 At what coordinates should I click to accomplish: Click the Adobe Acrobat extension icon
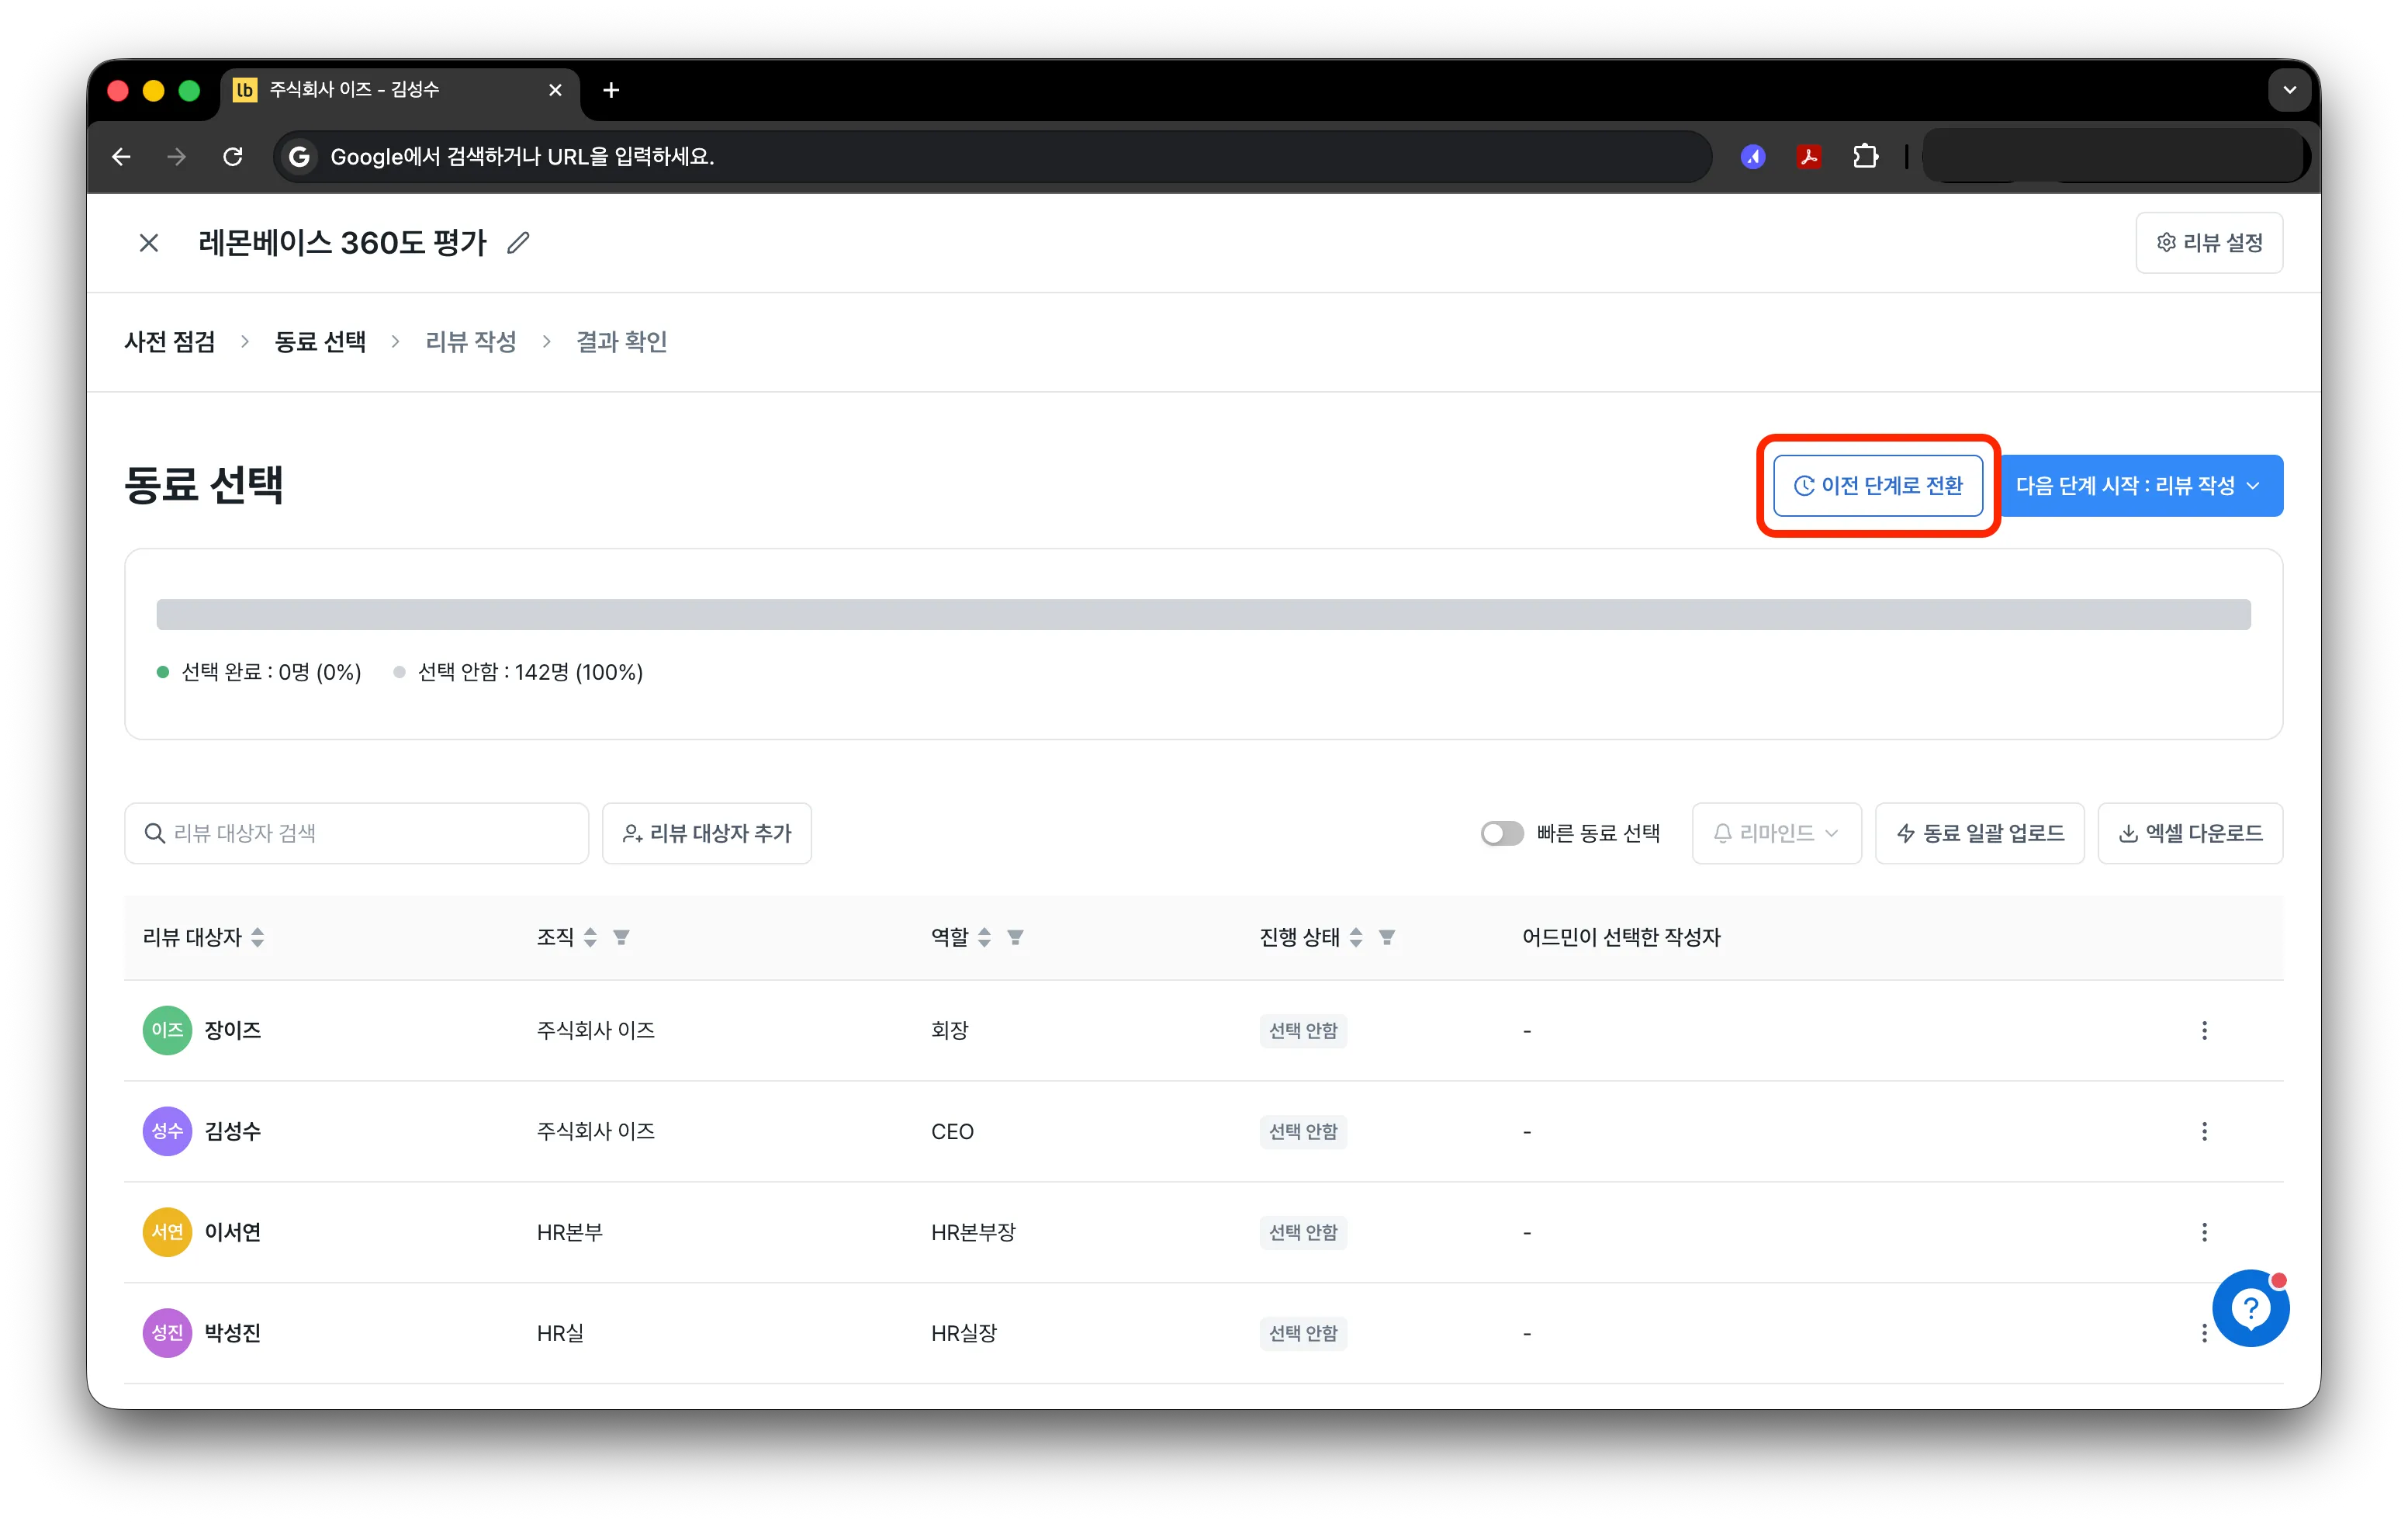coord(1809,157)
